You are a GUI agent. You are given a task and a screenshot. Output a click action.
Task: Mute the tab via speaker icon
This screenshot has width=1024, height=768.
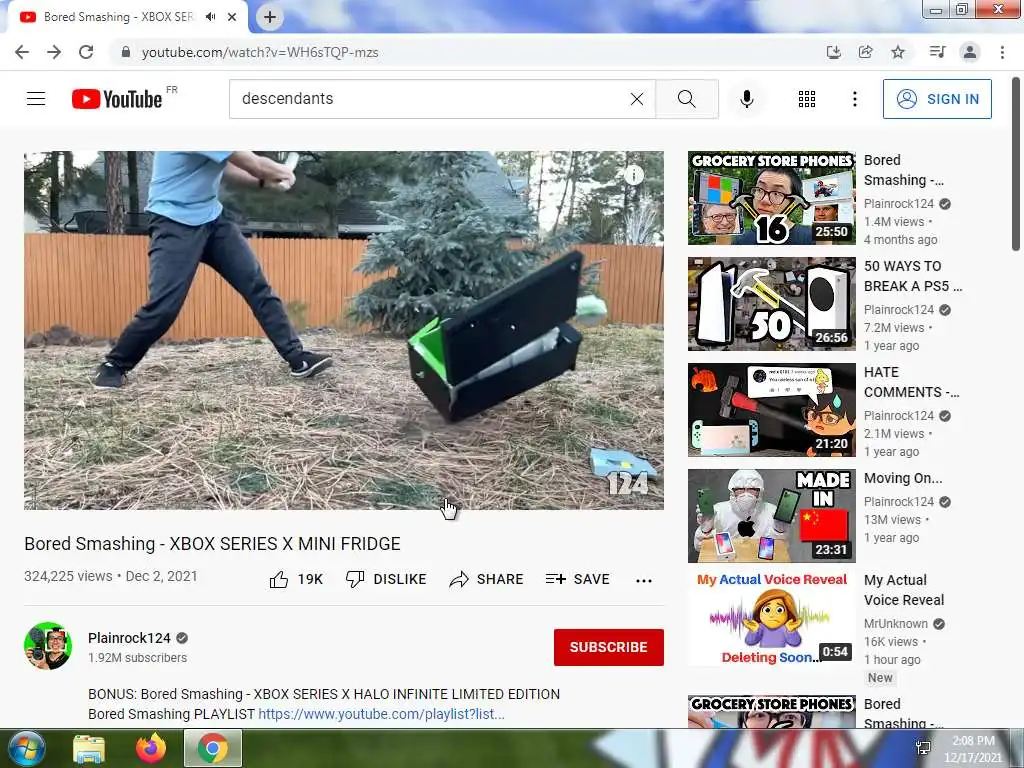point(210,17)
